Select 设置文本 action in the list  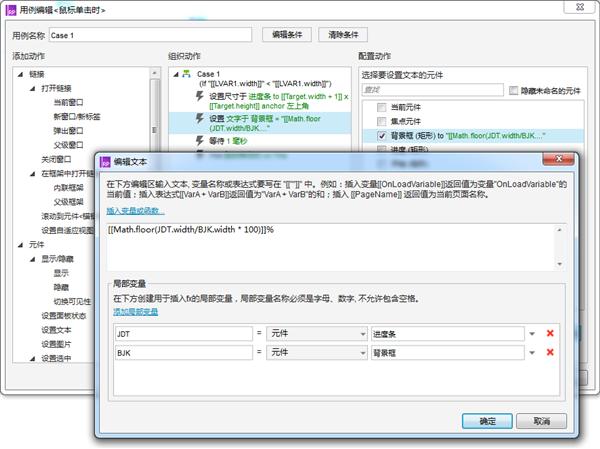tap(56, 328)
